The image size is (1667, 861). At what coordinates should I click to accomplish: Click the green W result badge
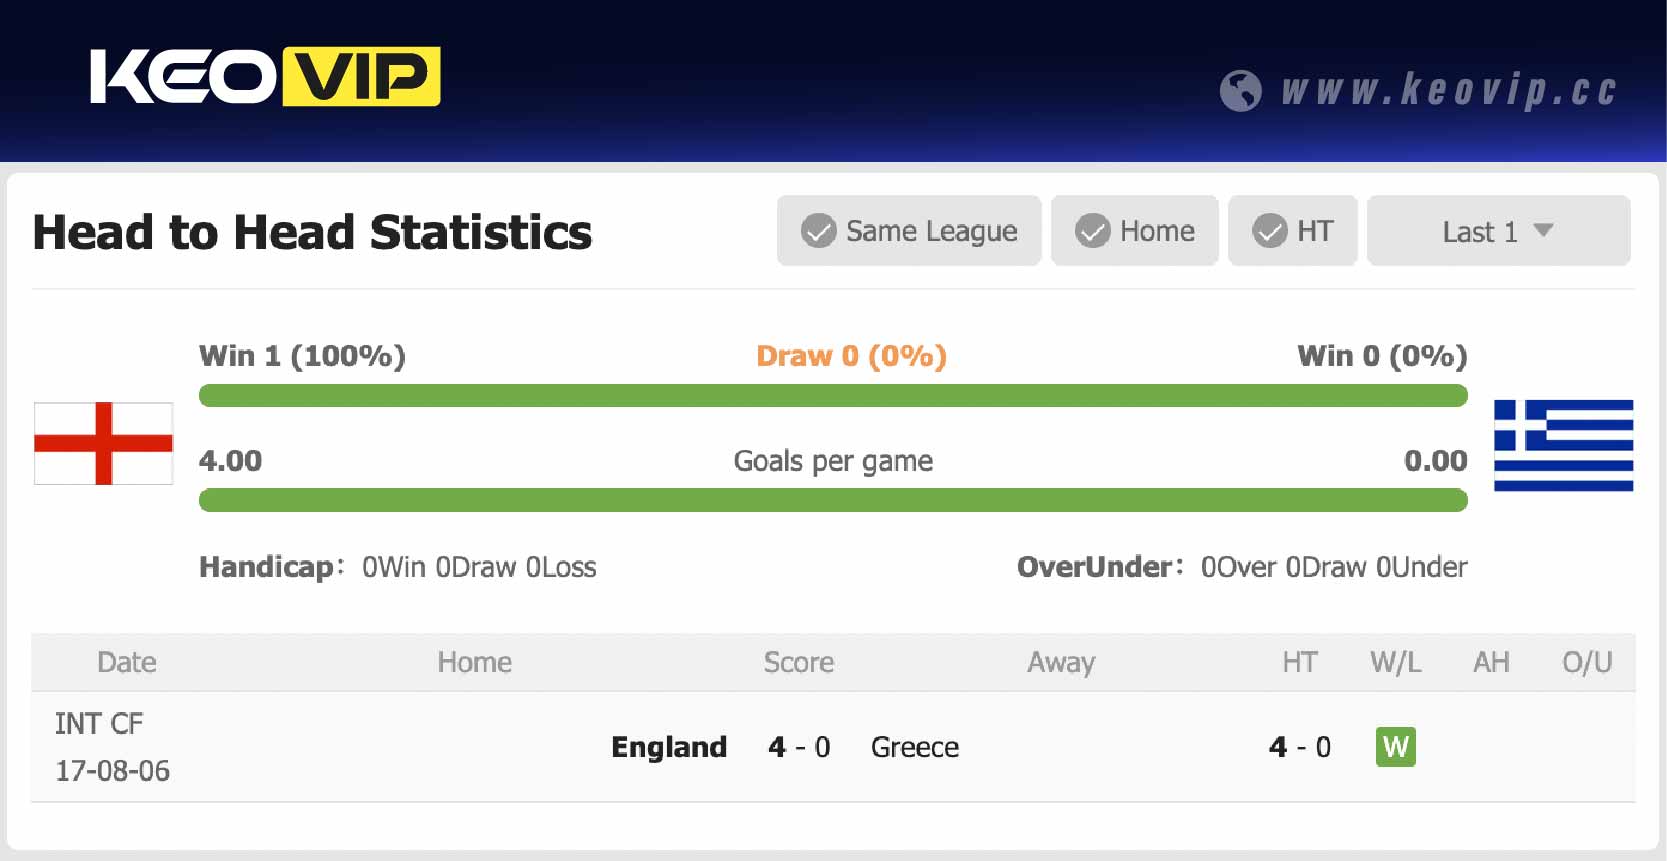1395,747
